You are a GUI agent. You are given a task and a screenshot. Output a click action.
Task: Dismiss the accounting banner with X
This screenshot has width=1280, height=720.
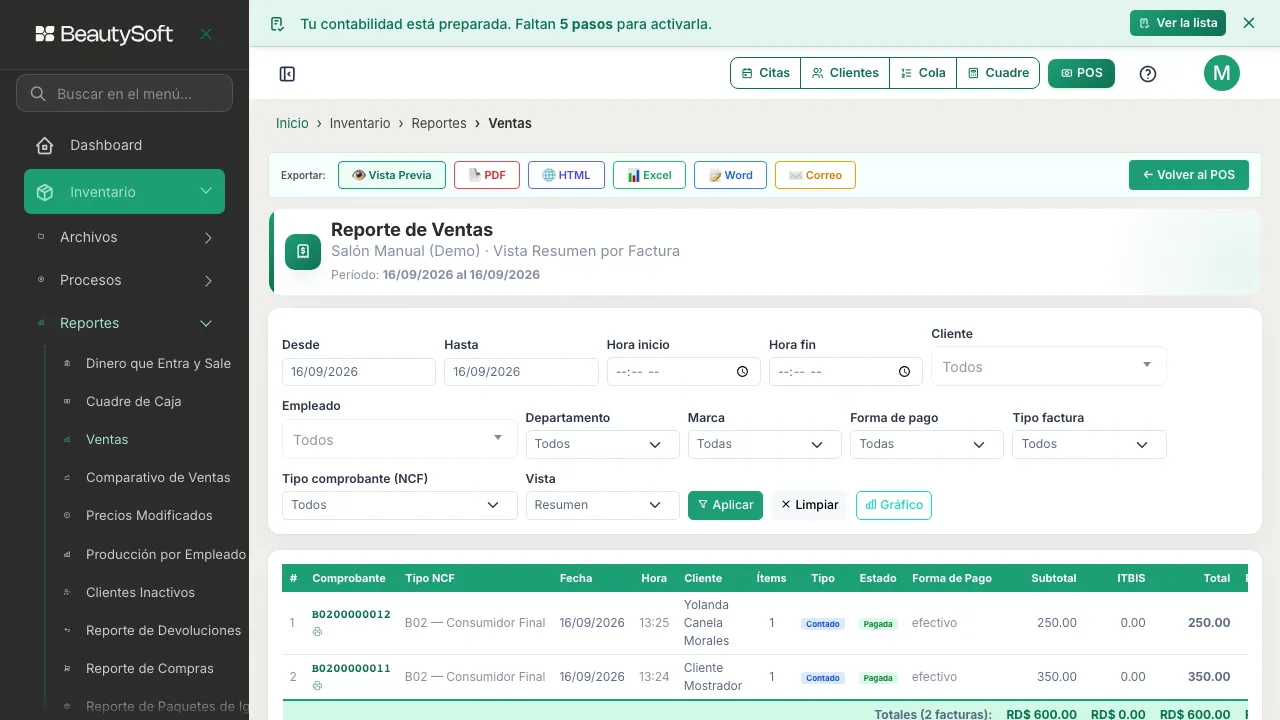click(x=1248, y=23)
